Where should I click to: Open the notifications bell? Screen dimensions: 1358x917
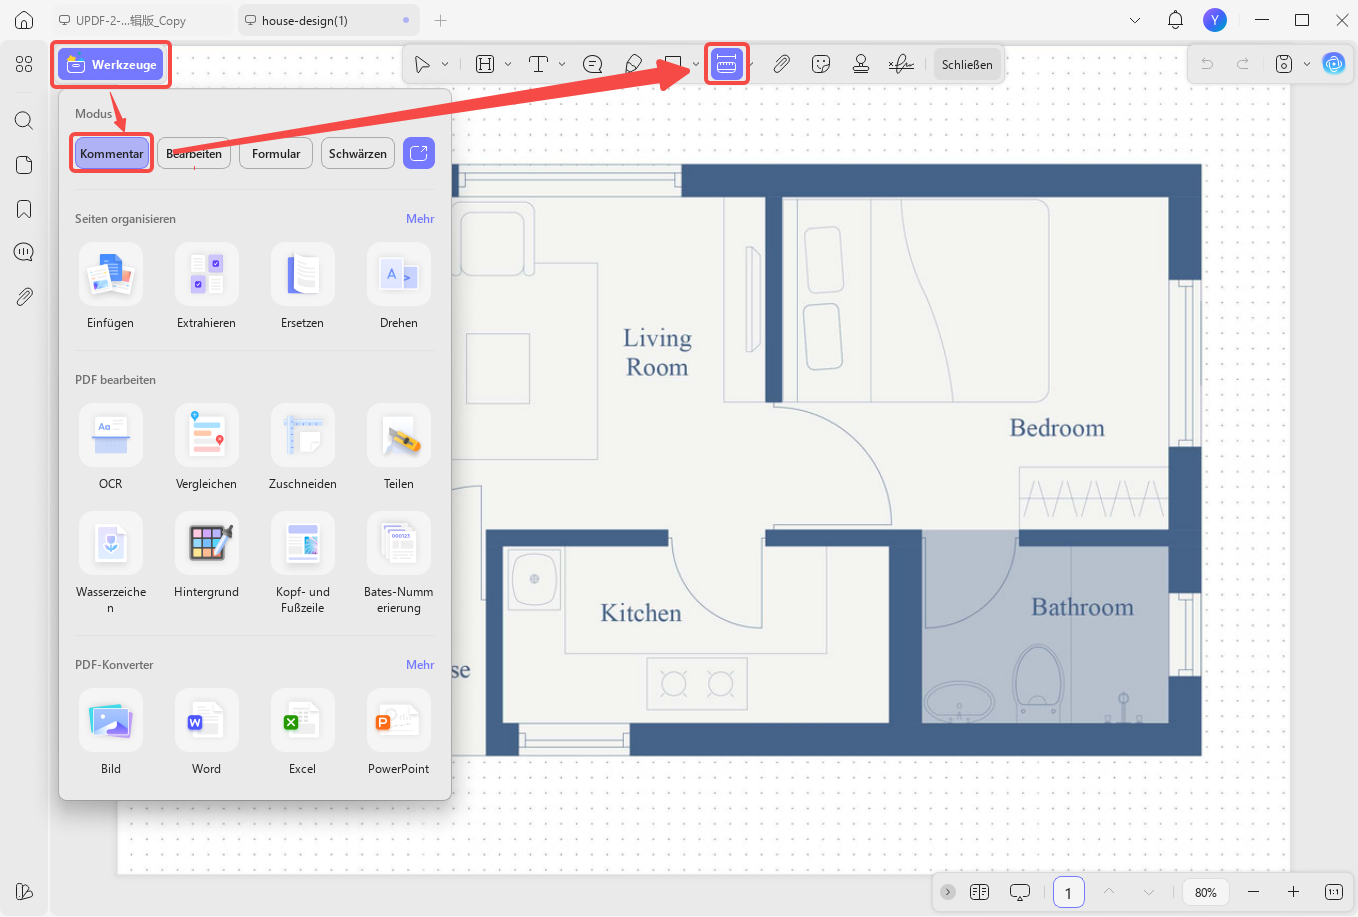tap(1176, 20)
